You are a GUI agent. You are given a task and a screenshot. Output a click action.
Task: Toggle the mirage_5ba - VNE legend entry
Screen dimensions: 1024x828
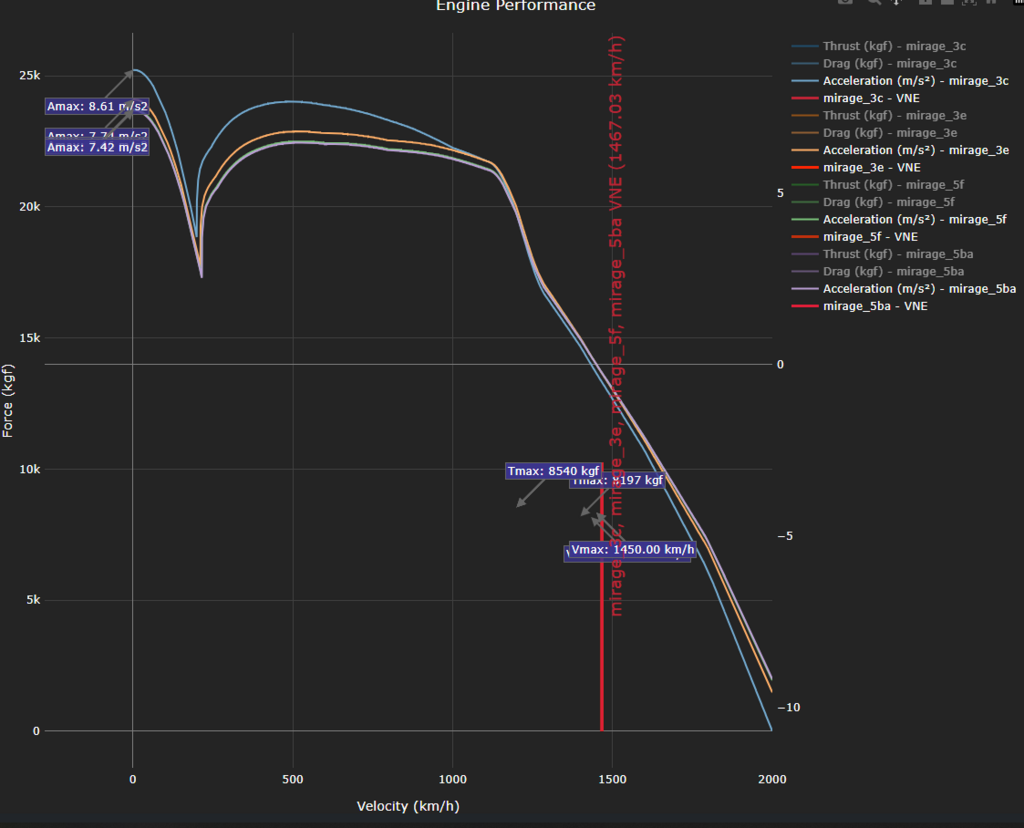(x=874, y=306)
